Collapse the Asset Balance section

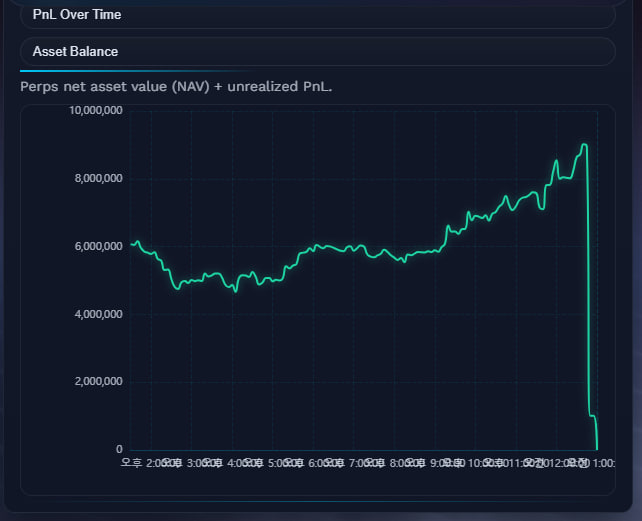317,52
